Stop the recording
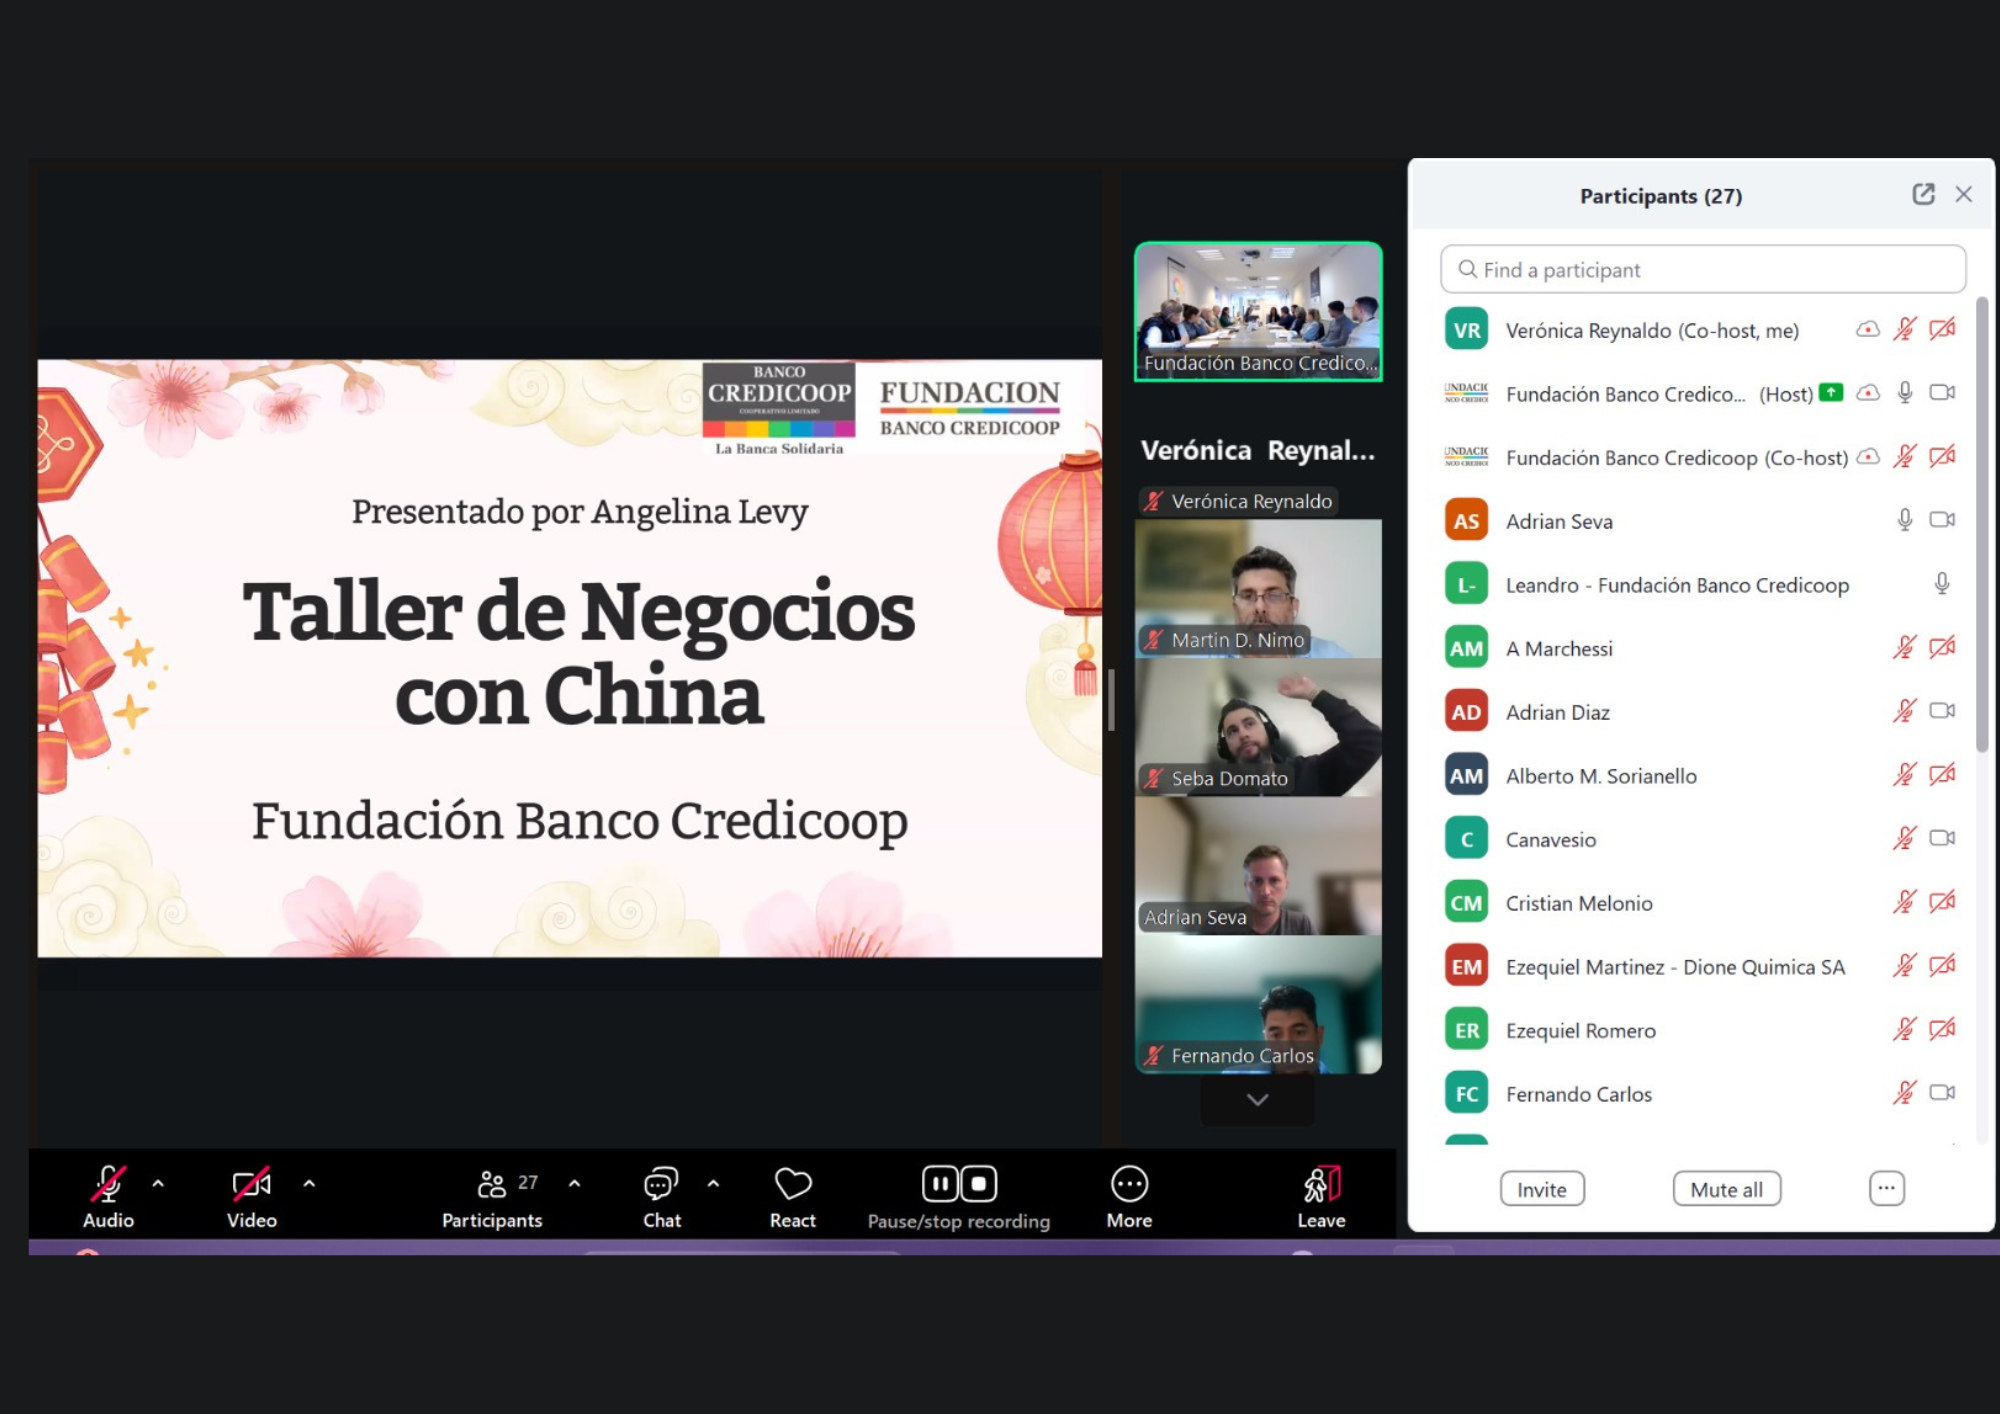 click(x=979, y=1184)
